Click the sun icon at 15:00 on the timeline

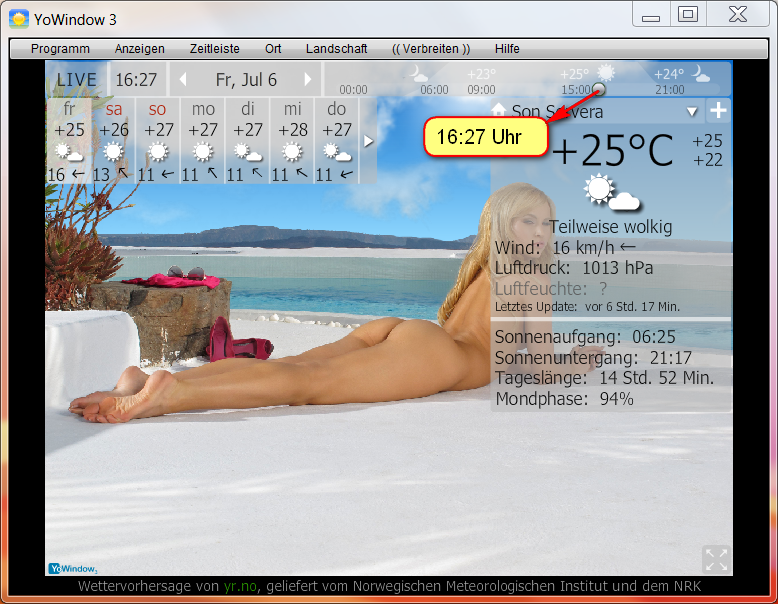pyautogui.click(x=606, y=73)
